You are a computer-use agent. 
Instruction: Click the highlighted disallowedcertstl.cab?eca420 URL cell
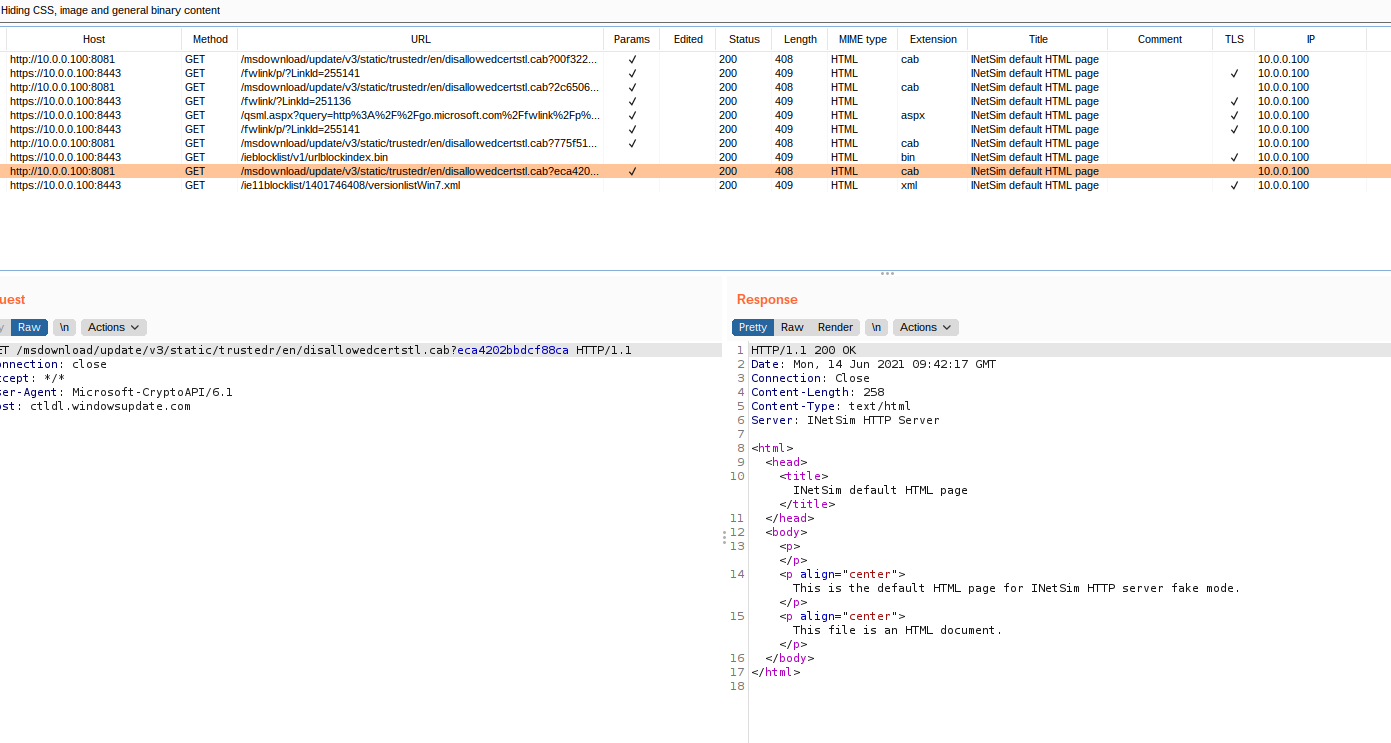click(x=420, y=171)
